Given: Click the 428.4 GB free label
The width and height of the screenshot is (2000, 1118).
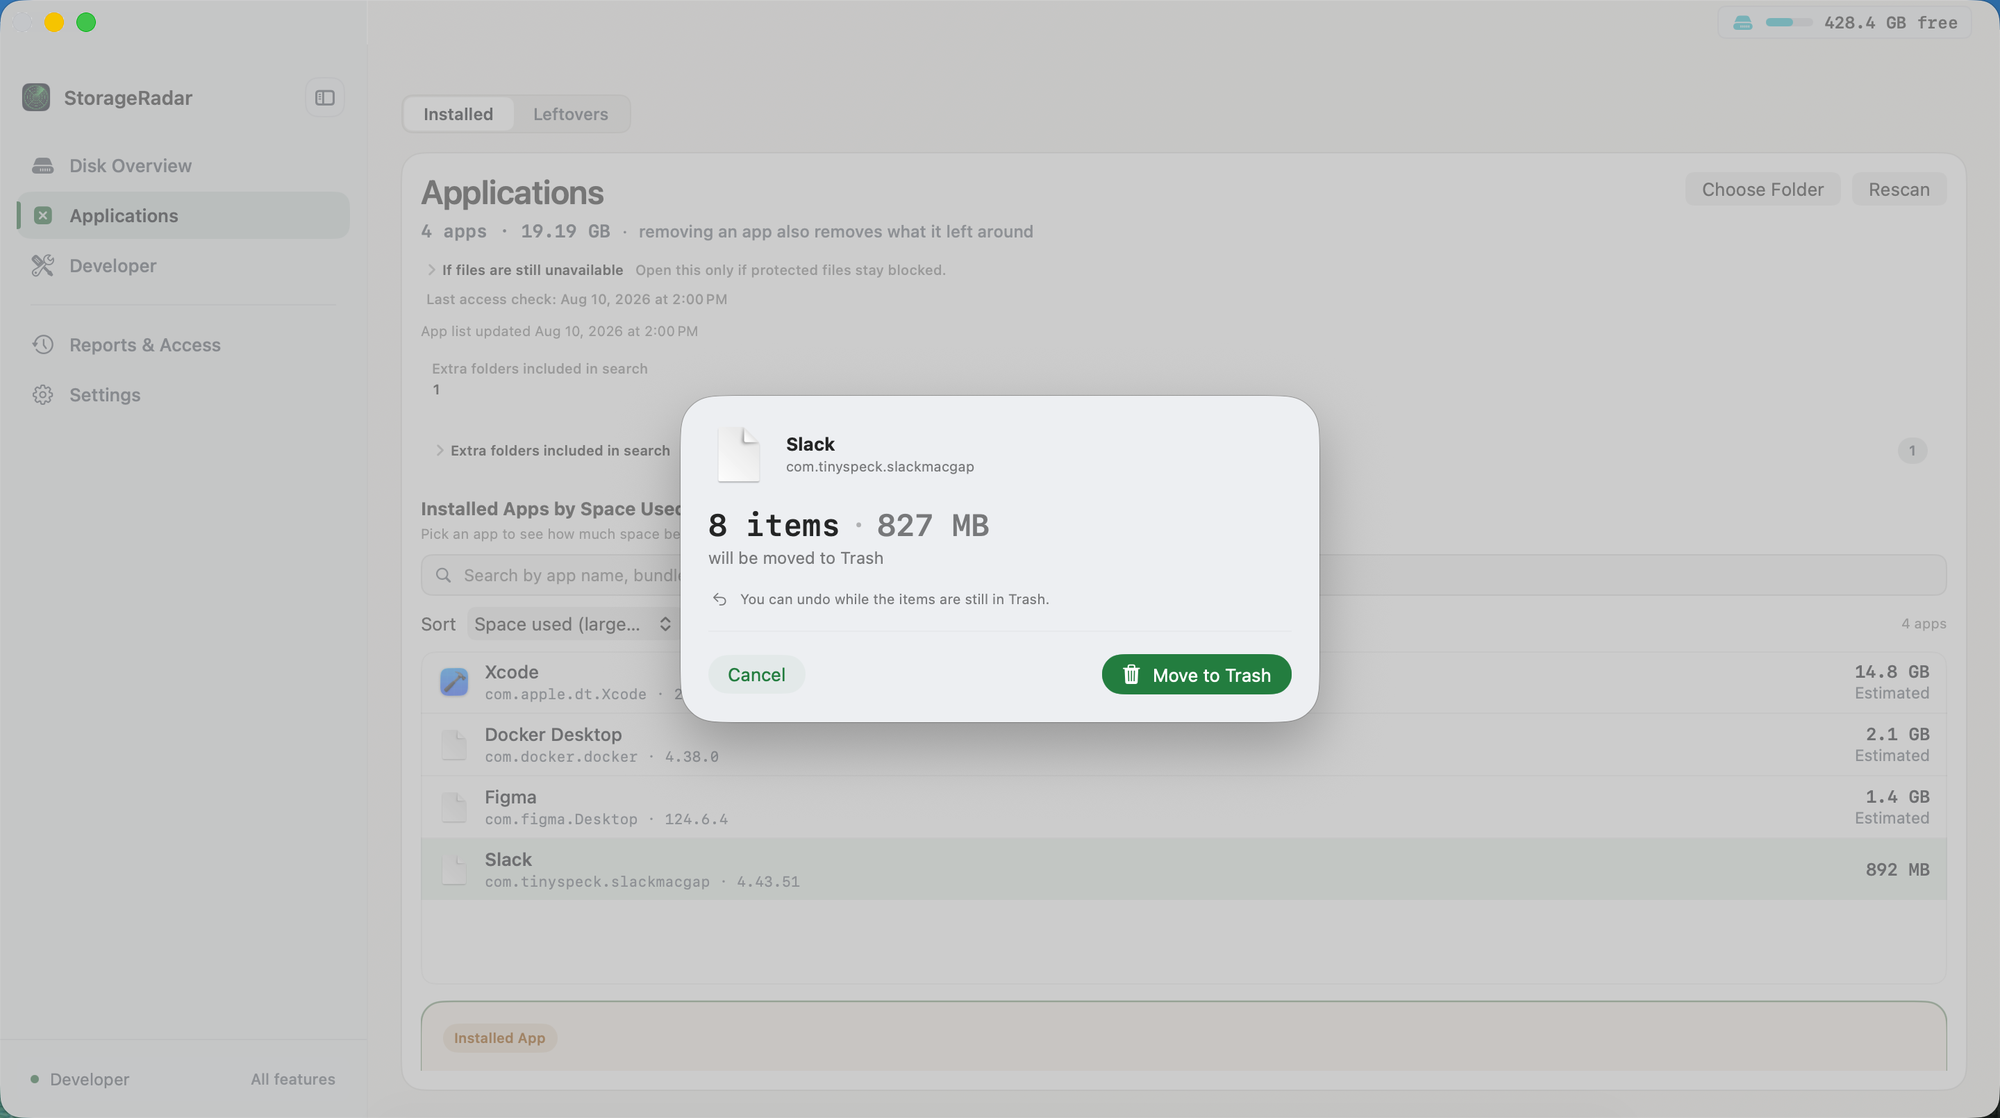Looking at the screenshot, I should click(1891, 23).
